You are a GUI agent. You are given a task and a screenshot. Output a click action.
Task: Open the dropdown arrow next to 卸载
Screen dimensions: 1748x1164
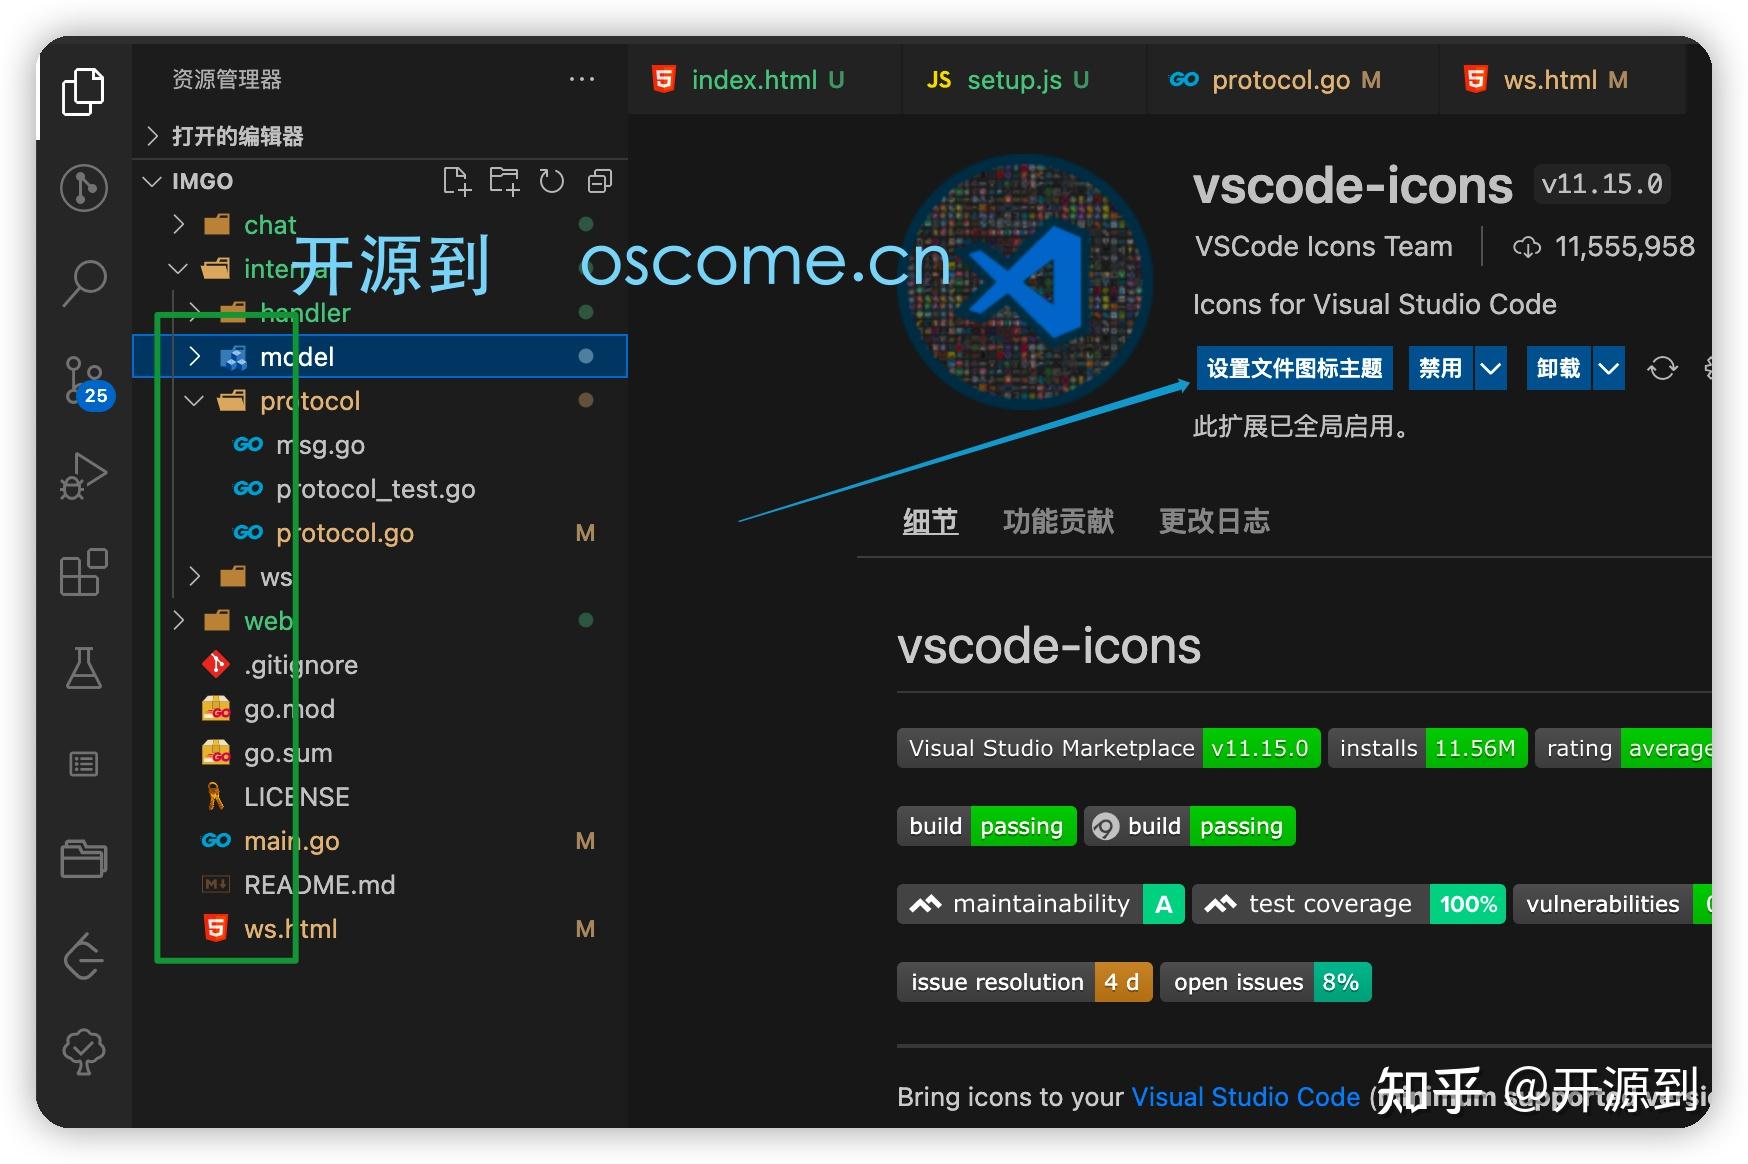(x=1608, y=368)
